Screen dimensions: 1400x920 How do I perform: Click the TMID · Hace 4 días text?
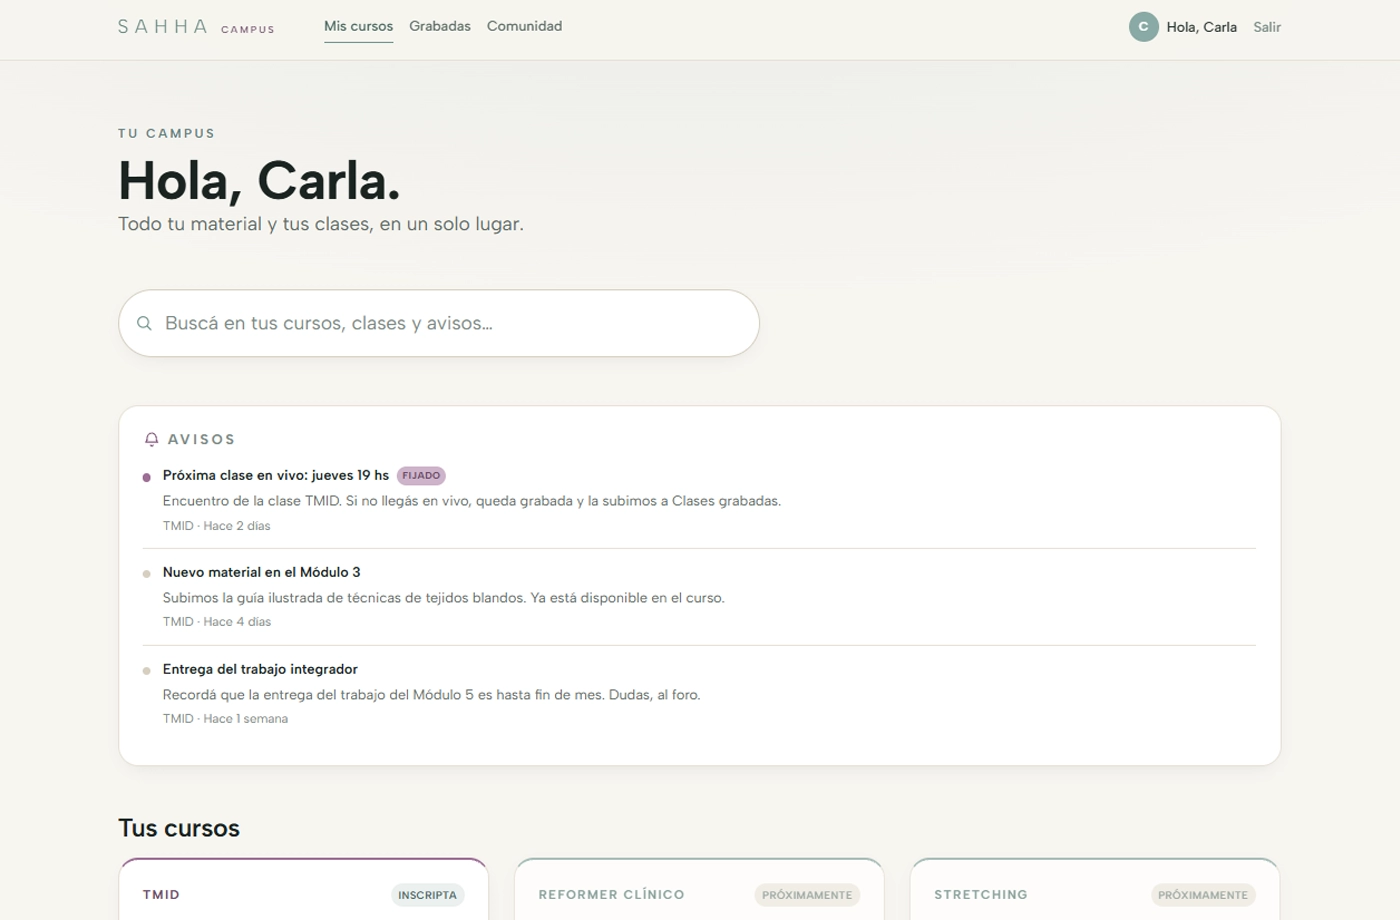pyautogui.click(x=217, y=622)
